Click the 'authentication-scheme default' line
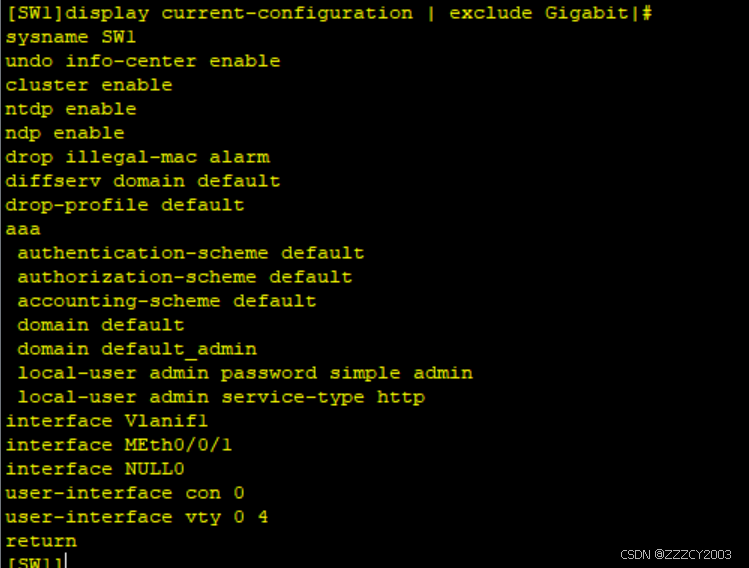This screenshot has width=749, height=568. tap(190, 253)
